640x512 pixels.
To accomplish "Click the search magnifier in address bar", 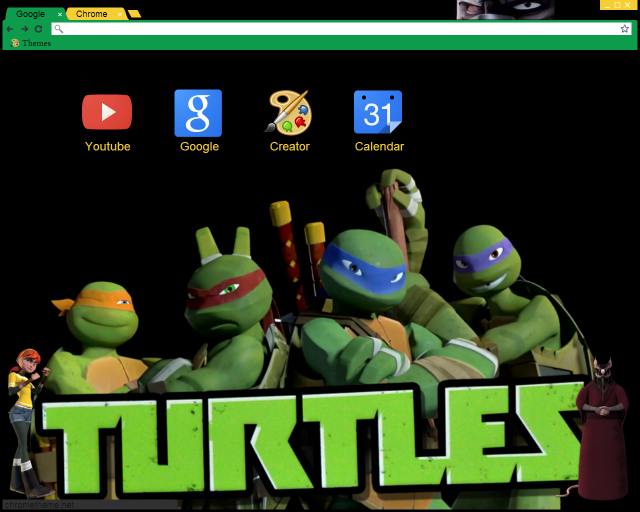I will (59, 29).
